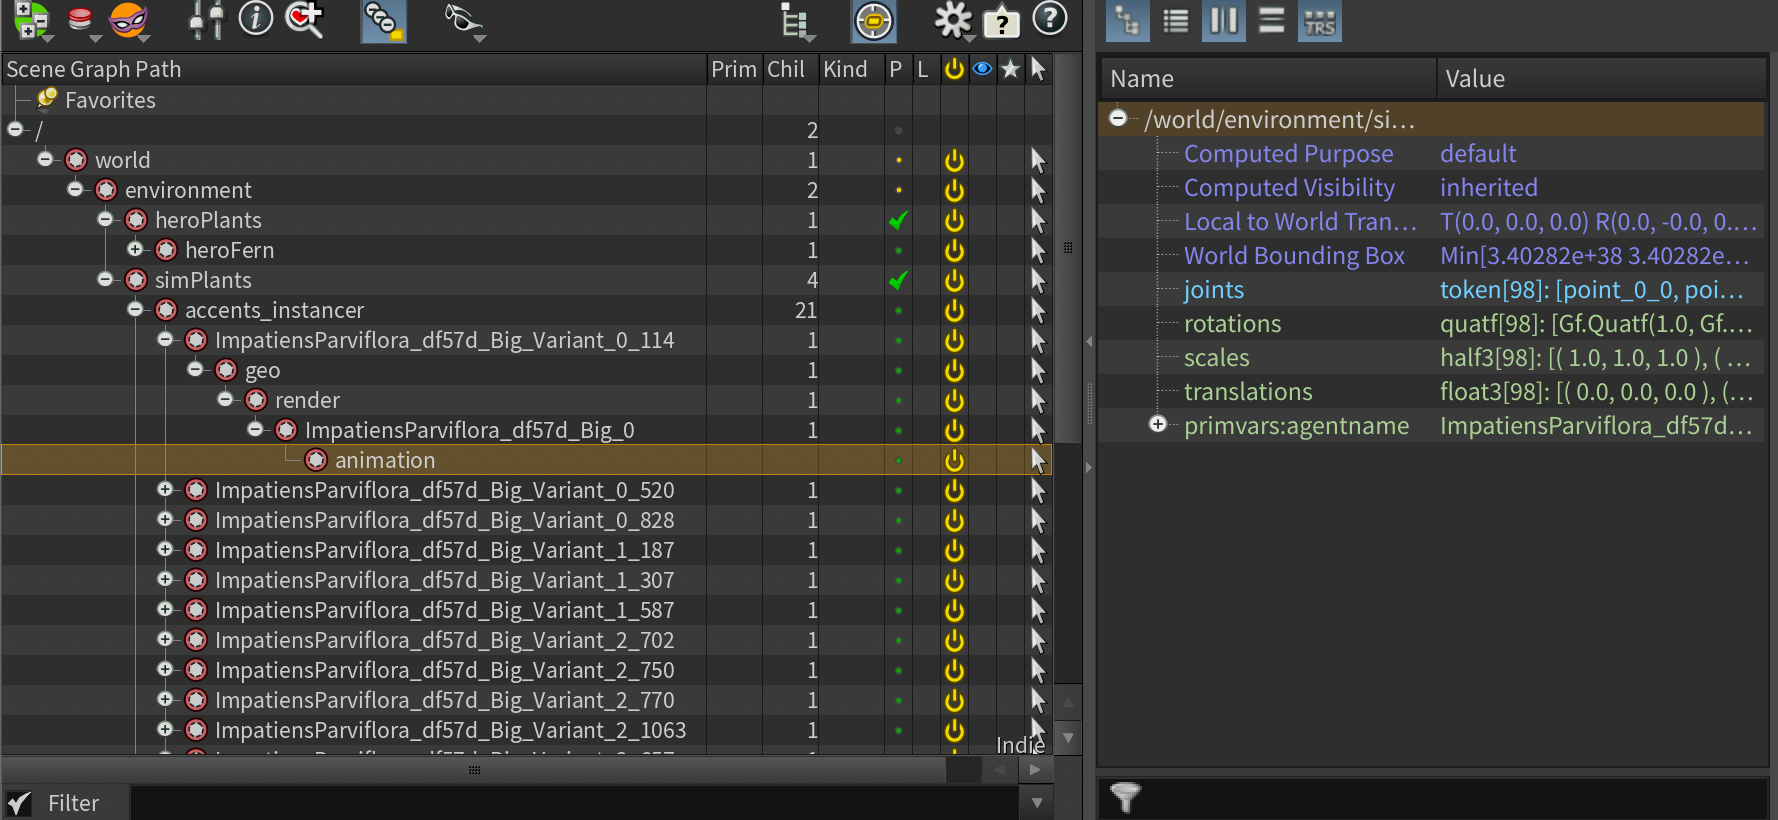This screenshot has width=1778, height=820.
Task: Click the funnel filter icon in properties panel
Action: coord(1125,797)
